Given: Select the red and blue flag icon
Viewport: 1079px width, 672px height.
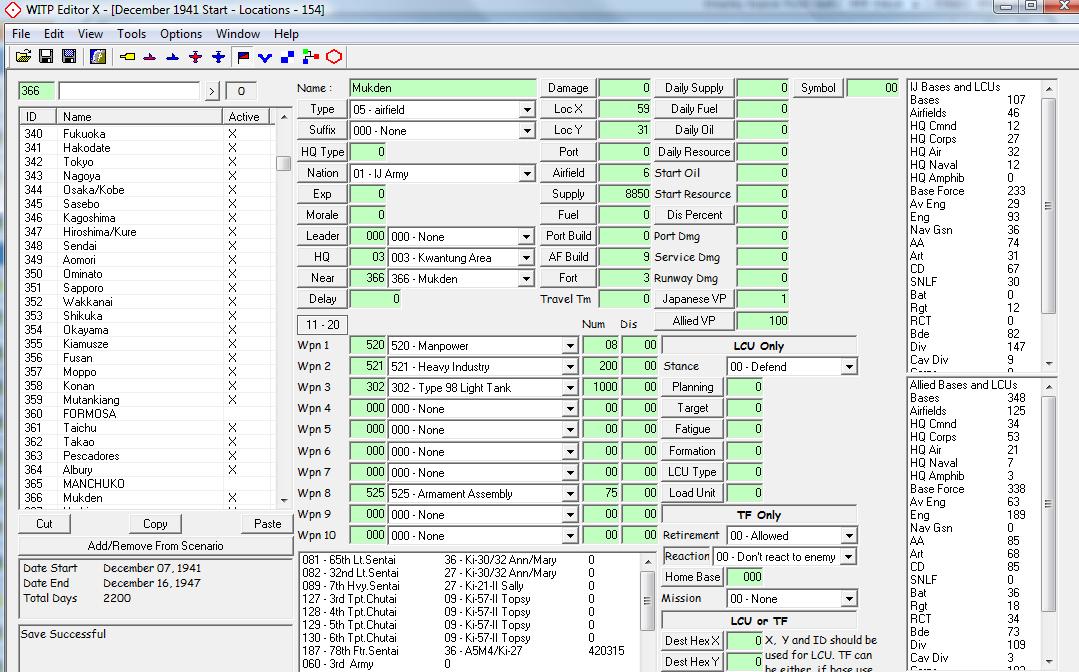Looking at the screenshot, I should (x=243, y=57).
